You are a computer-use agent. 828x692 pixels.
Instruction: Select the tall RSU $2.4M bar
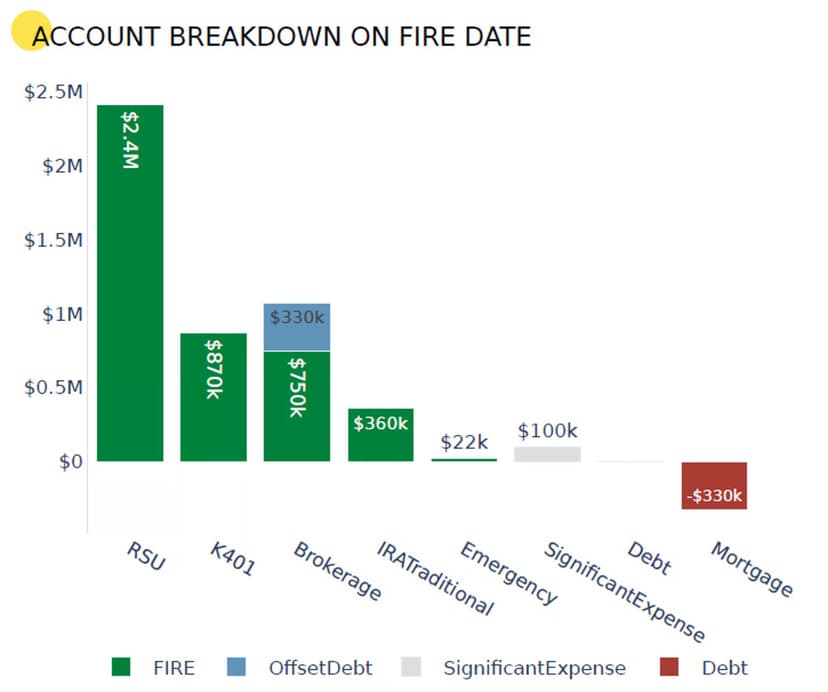pyautogui.click(x=130, y=300)
